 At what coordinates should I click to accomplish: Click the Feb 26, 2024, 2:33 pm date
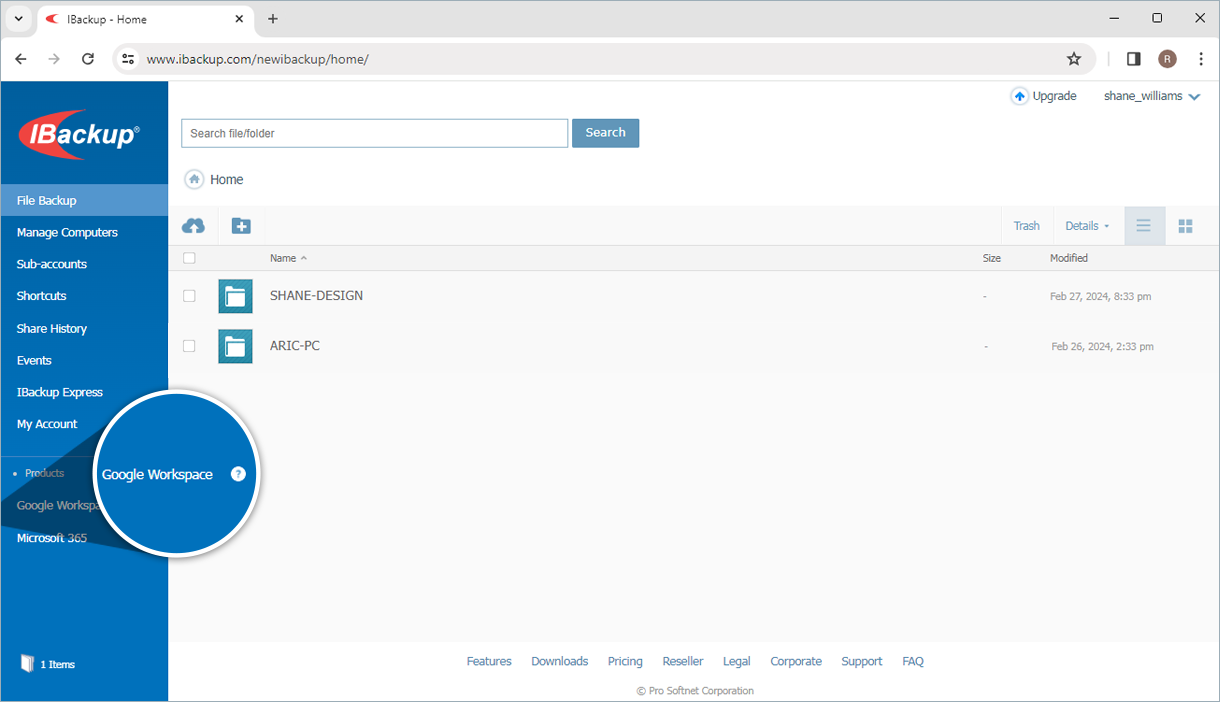point(1102,347)
